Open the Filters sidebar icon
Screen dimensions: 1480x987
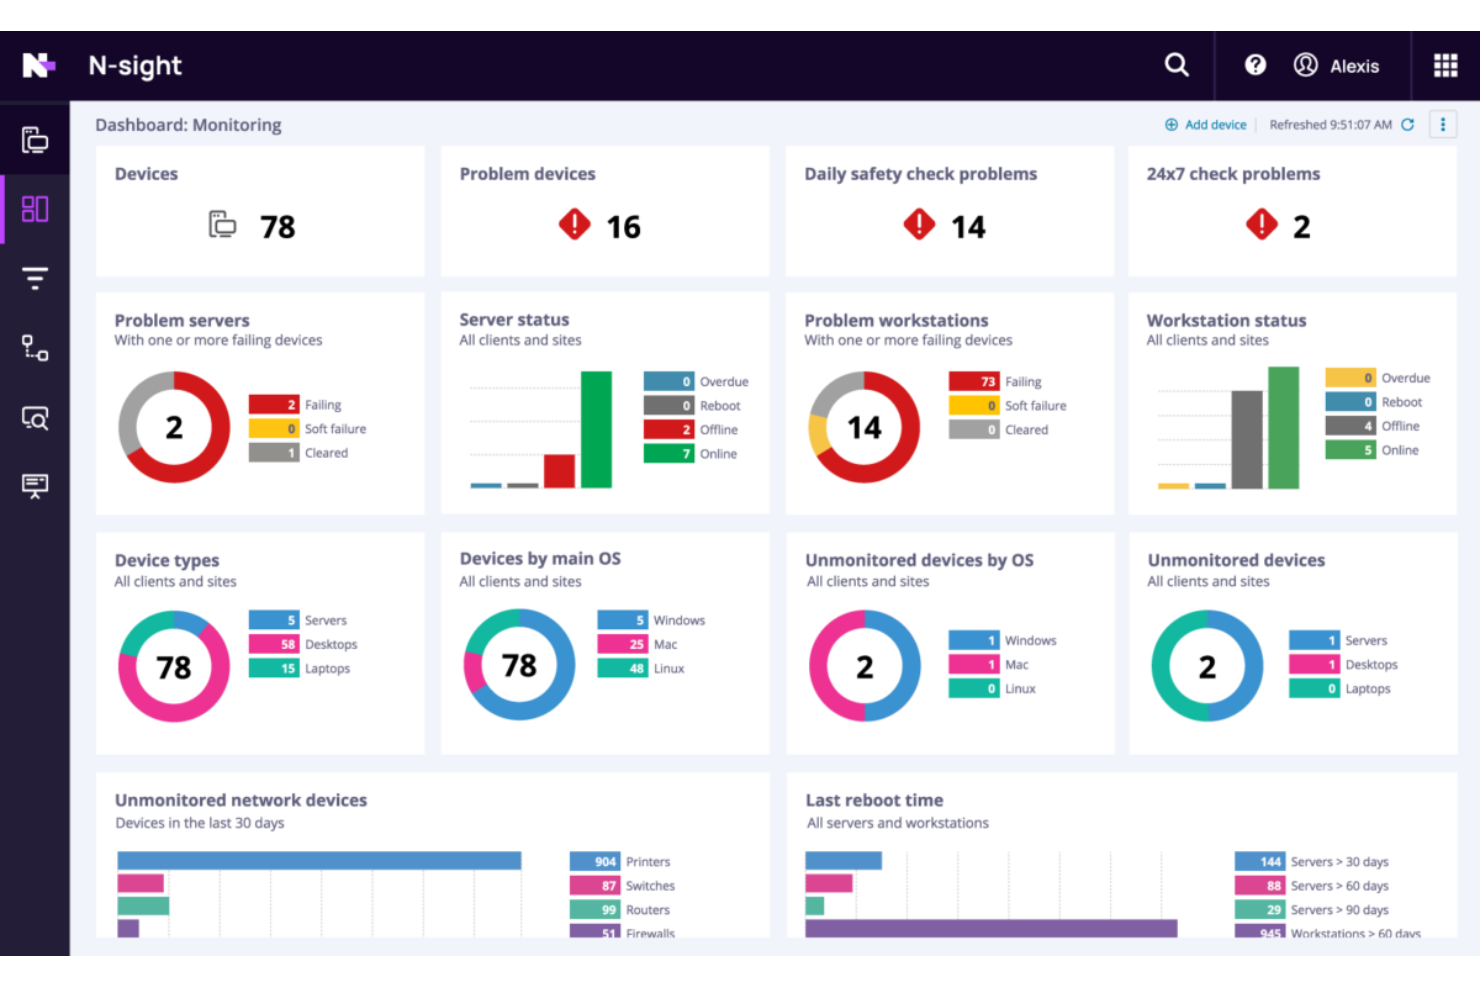(34, 278)
